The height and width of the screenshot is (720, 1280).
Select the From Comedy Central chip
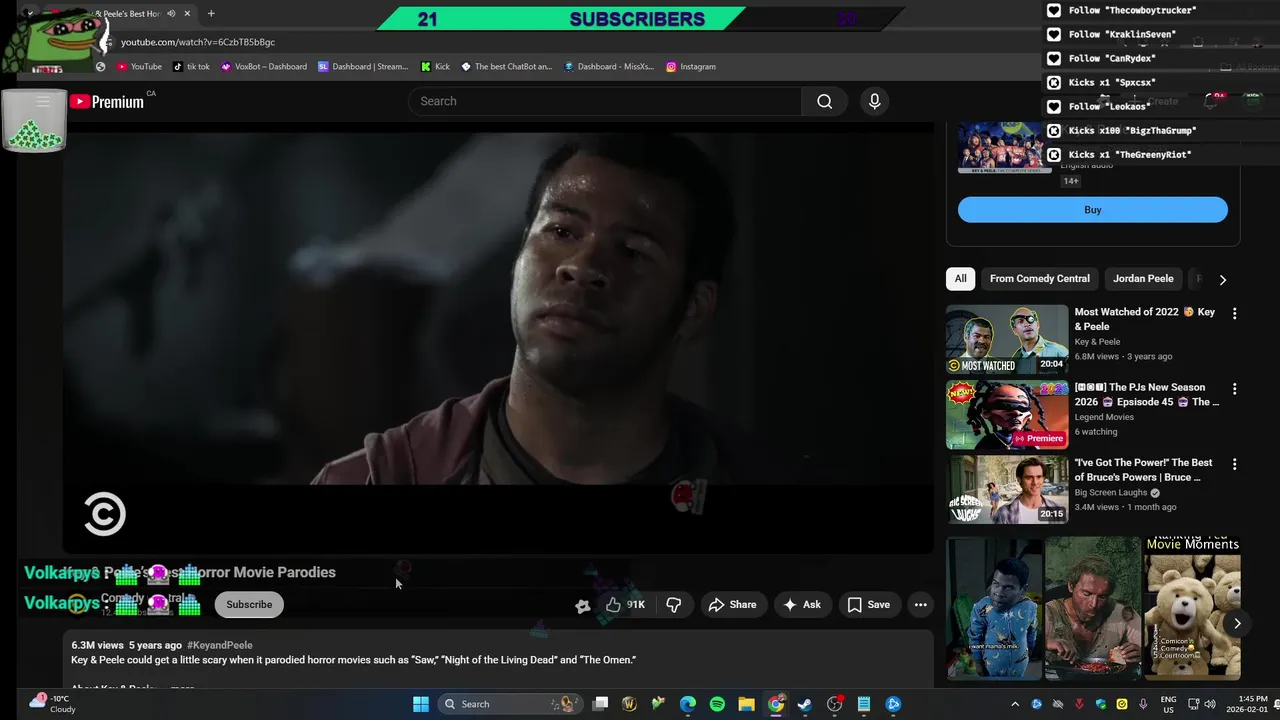point(1039,279)
